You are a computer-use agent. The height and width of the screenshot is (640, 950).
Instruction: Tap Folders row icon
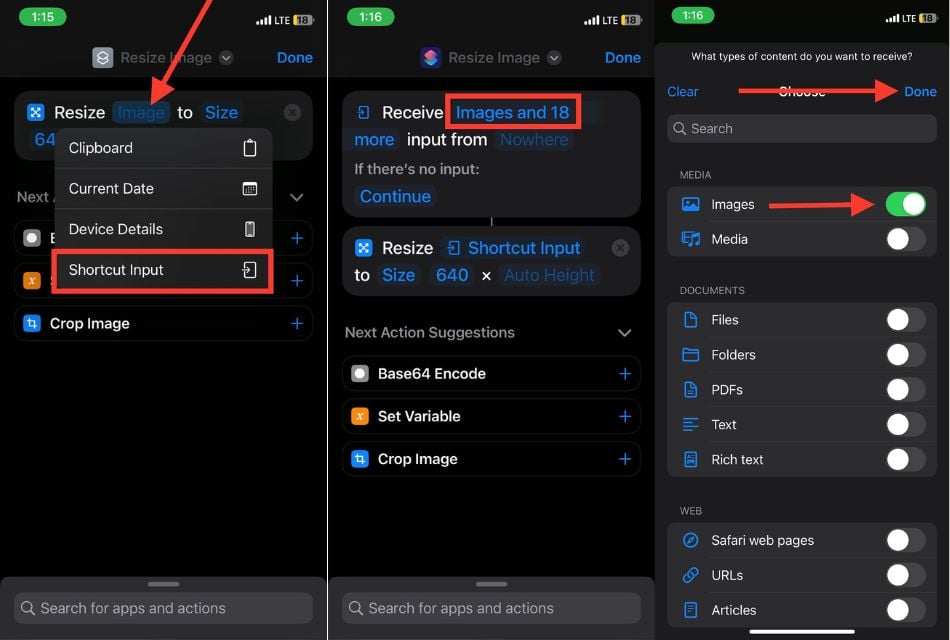pos(690,355)
